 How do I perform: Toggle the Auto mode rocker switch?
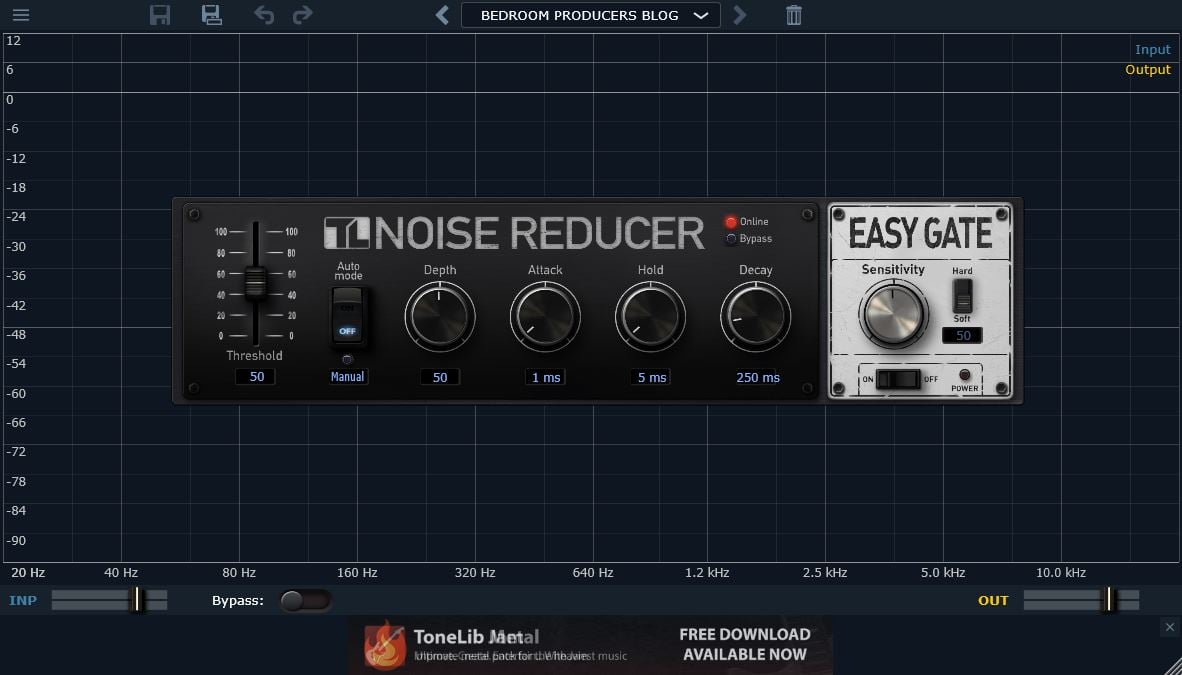point(348,317)
